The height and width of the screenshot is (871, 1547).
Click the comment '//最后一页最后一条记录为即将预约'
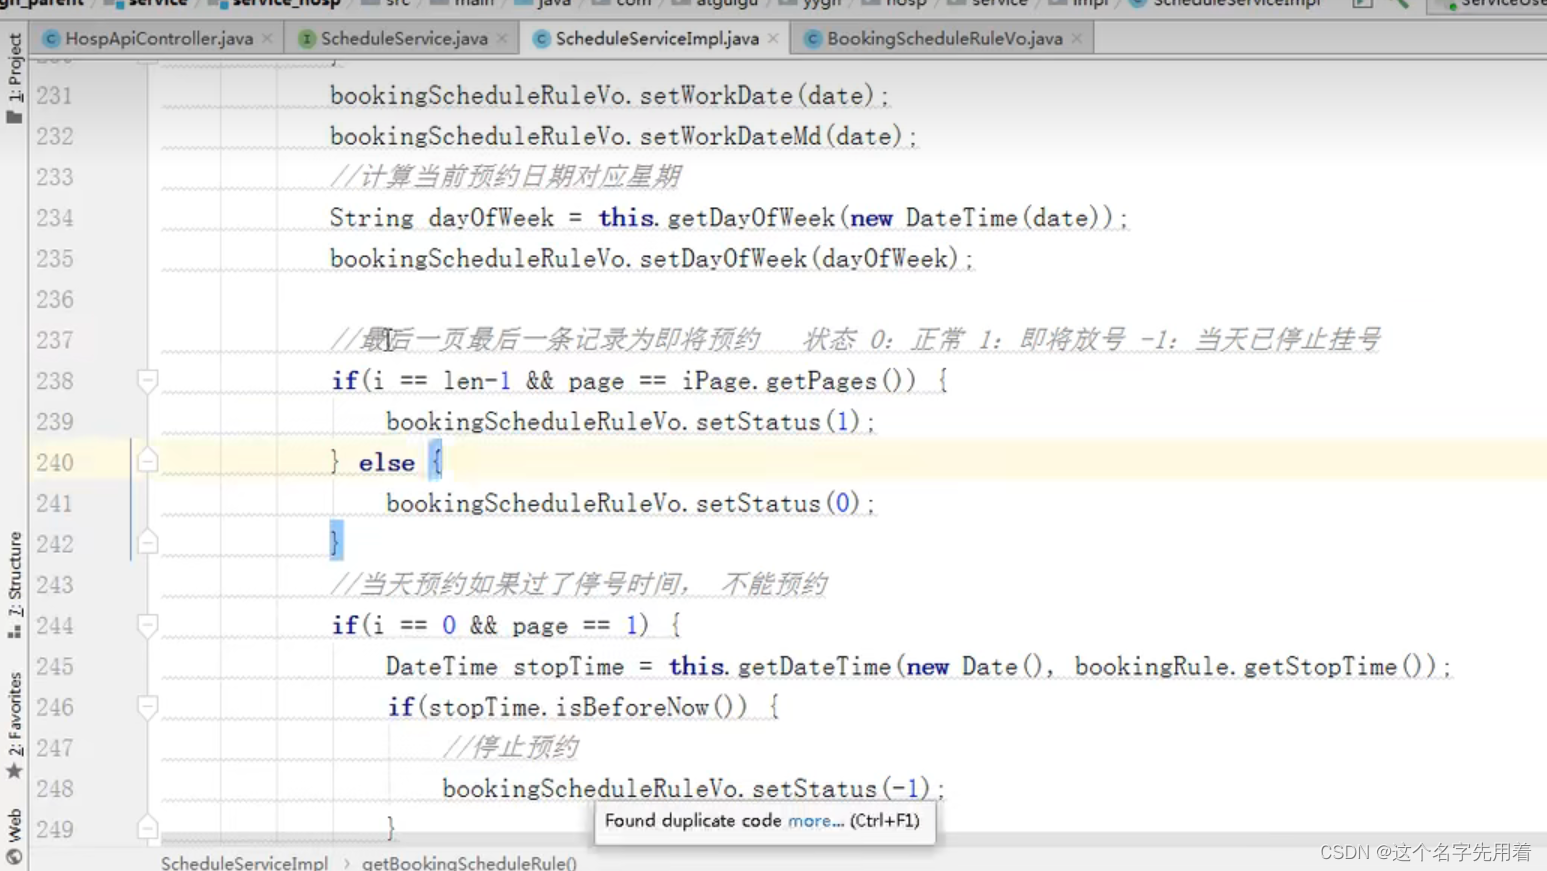[x=545, y=340]
